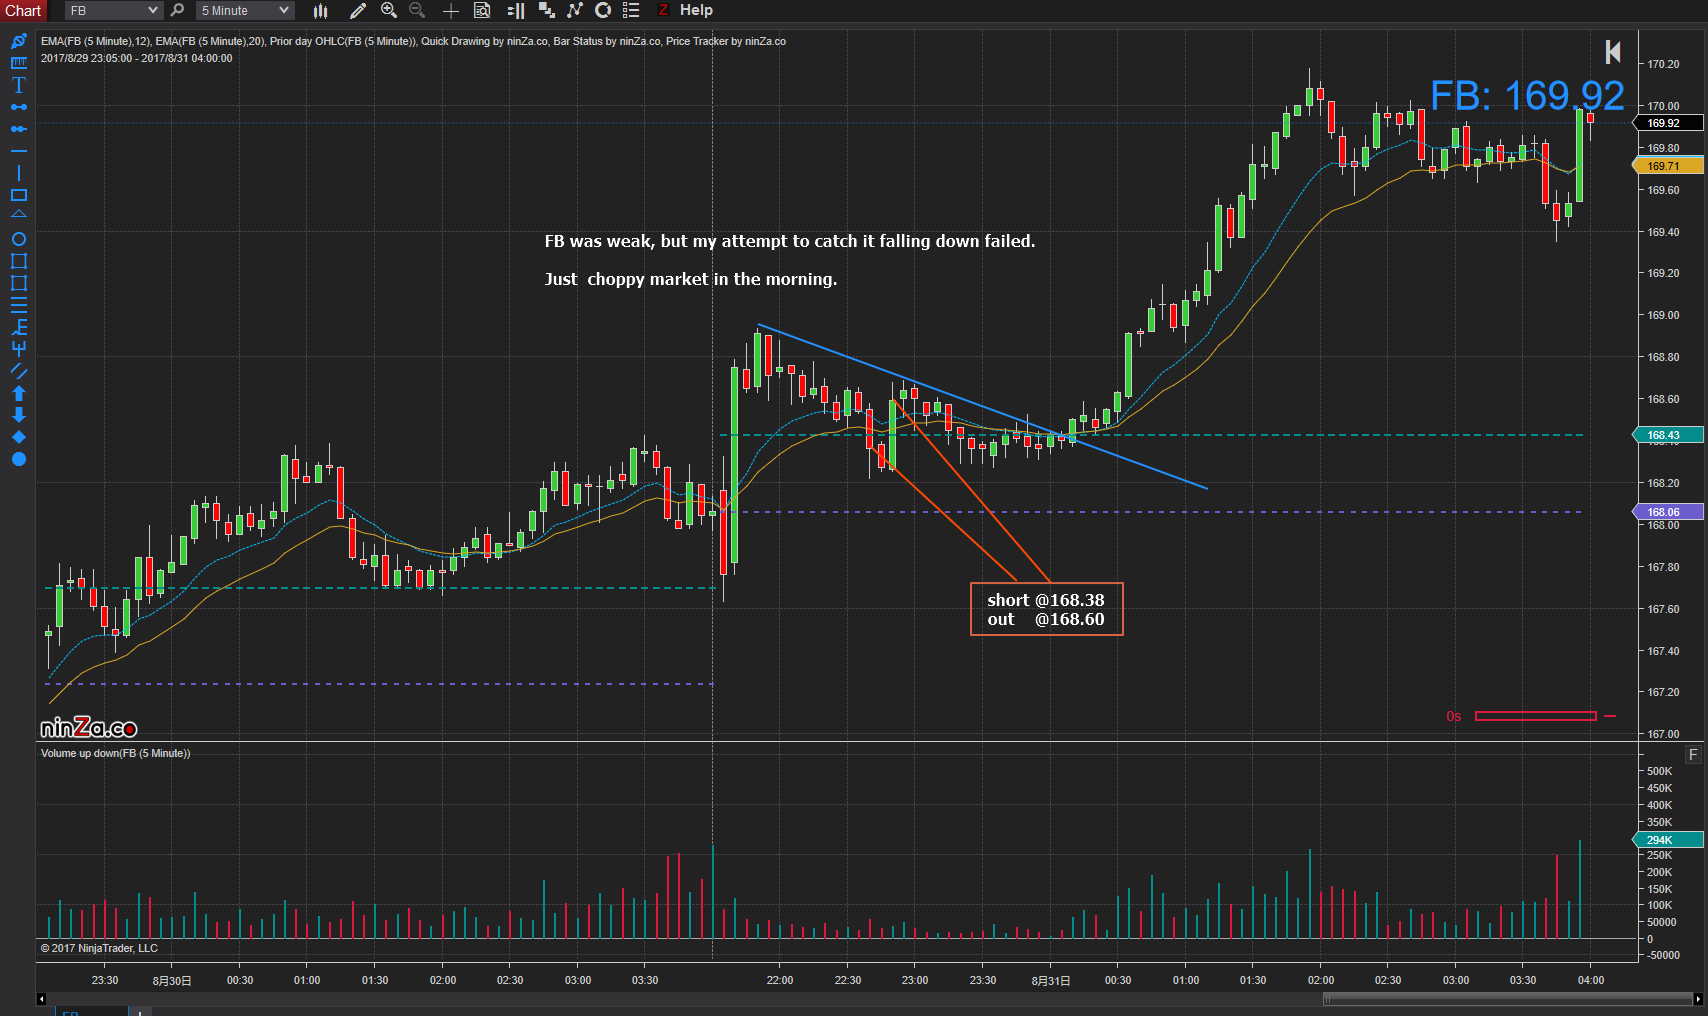Click the red bar status progress bar
This screenshot has height=1016, width=1708.
tap(1536, 716)
